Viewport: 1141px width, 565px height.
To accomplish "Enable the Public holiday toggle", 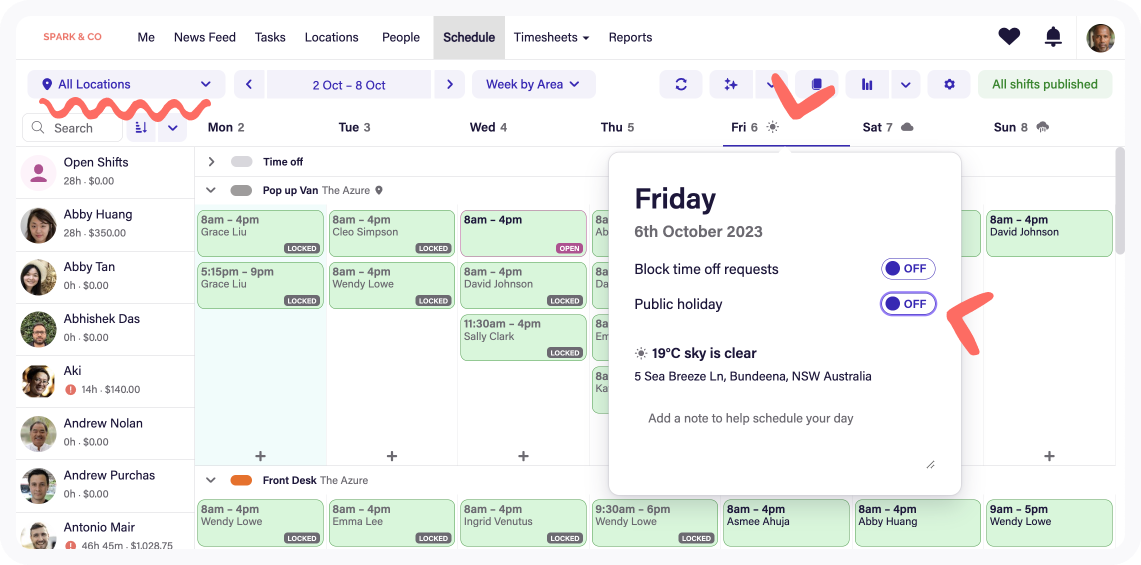I will tap(908, 304).
